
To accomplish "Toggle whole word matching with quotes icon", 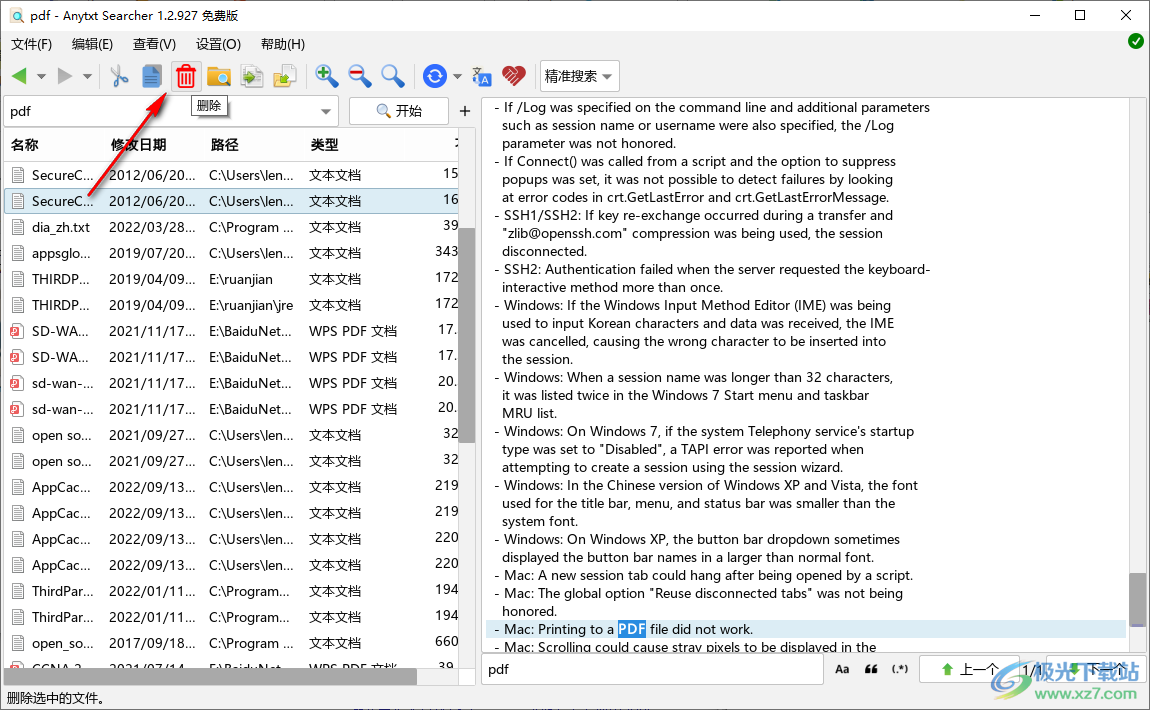I will click(x=869, y=668).
